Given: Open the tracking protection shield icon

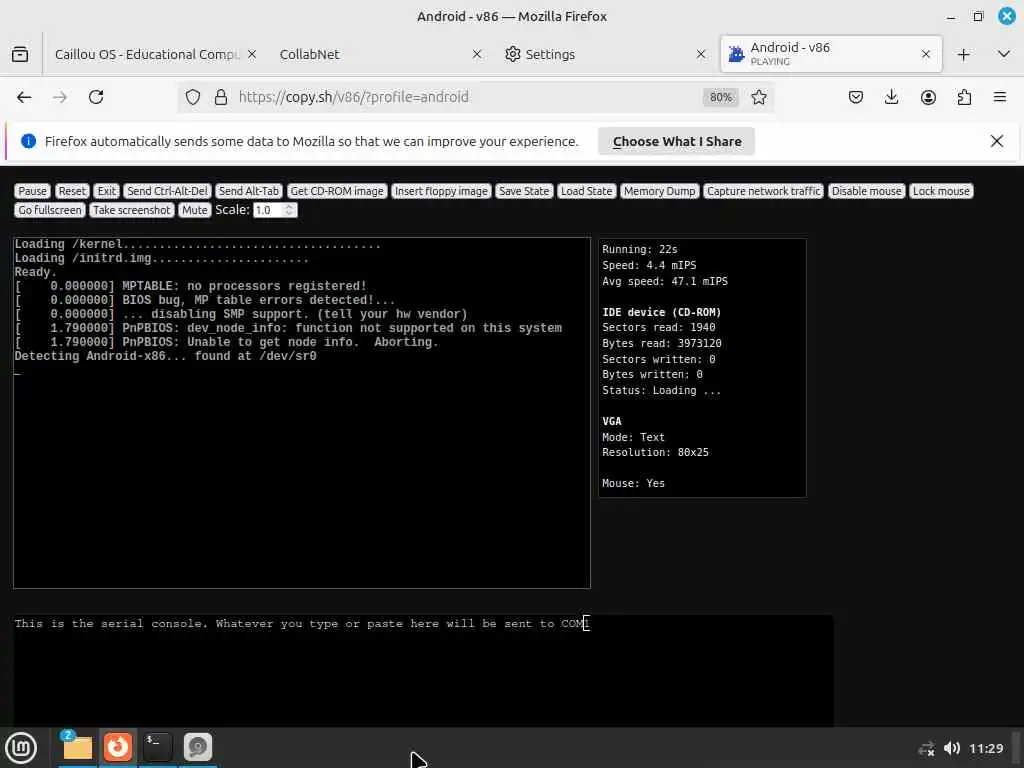Looking at the screenshot, I should (x=193, y=97).
